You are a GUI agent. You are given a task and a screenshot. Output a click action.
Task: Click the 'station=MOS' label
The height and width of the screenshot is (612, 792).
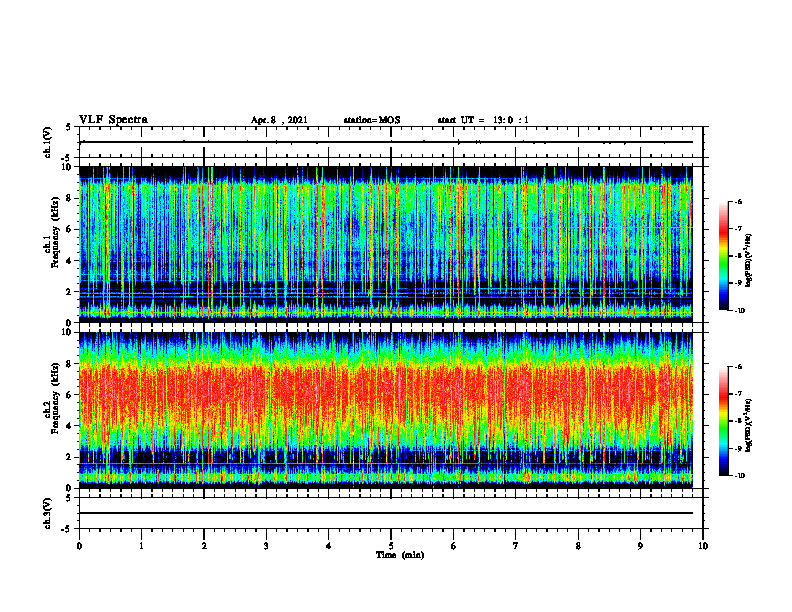(x=372, y=120)
